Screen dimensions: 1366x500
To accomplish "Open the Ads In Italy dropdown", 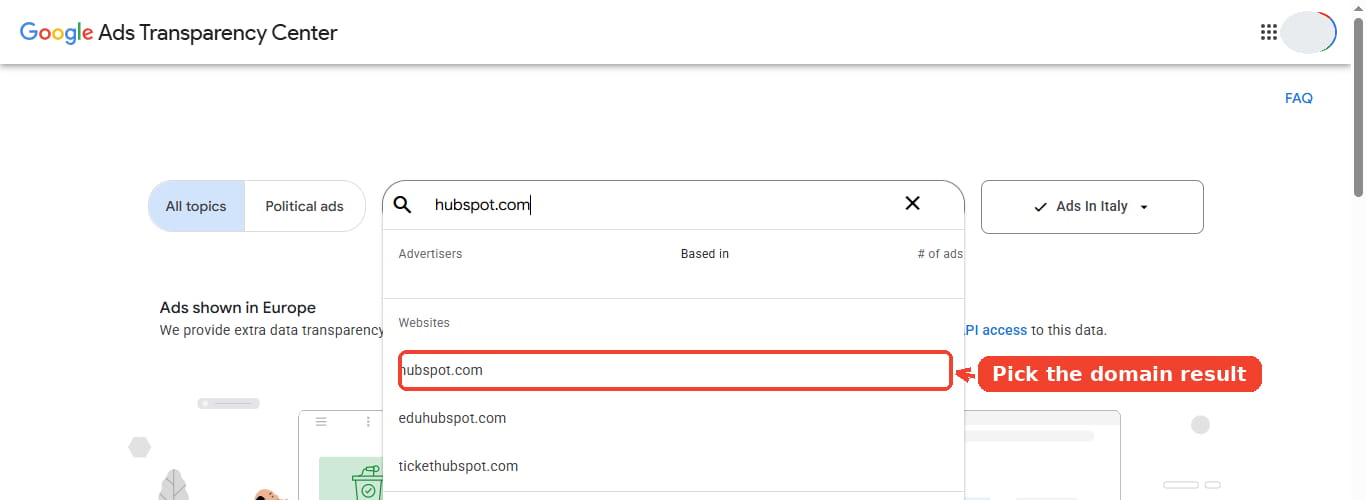I will coord(1092,206).
